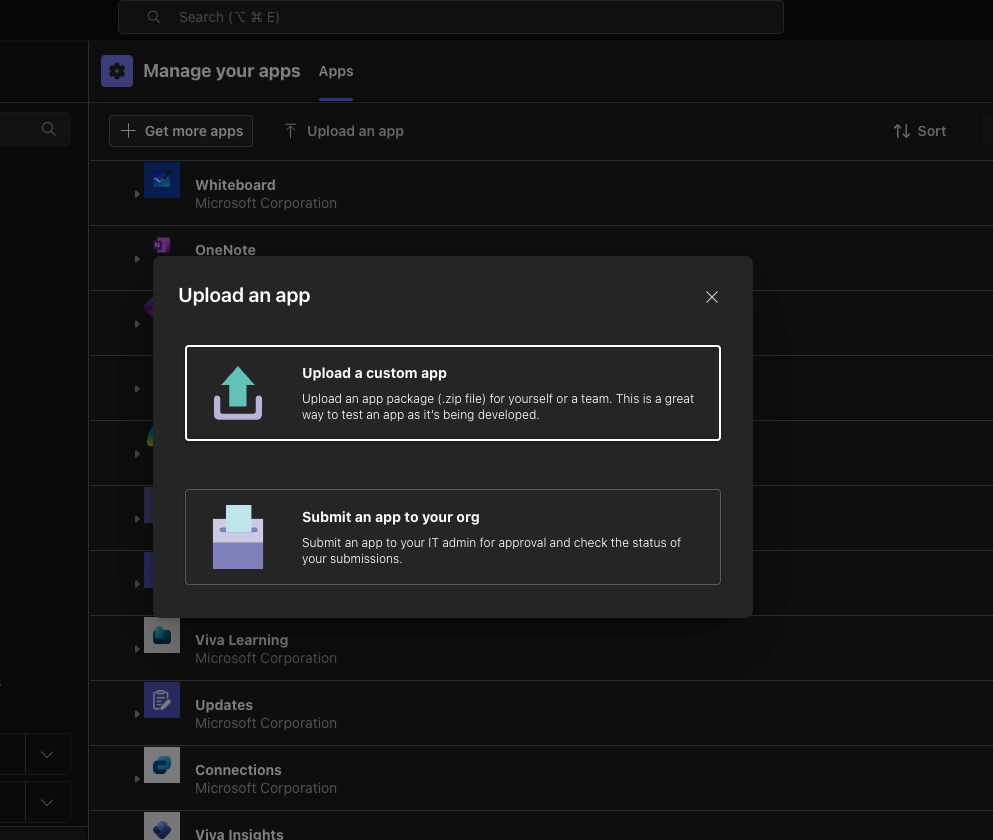This screenshot has height=840, width=993.
Task: Choose Submit an app to your org
Action: pos(453,537)
